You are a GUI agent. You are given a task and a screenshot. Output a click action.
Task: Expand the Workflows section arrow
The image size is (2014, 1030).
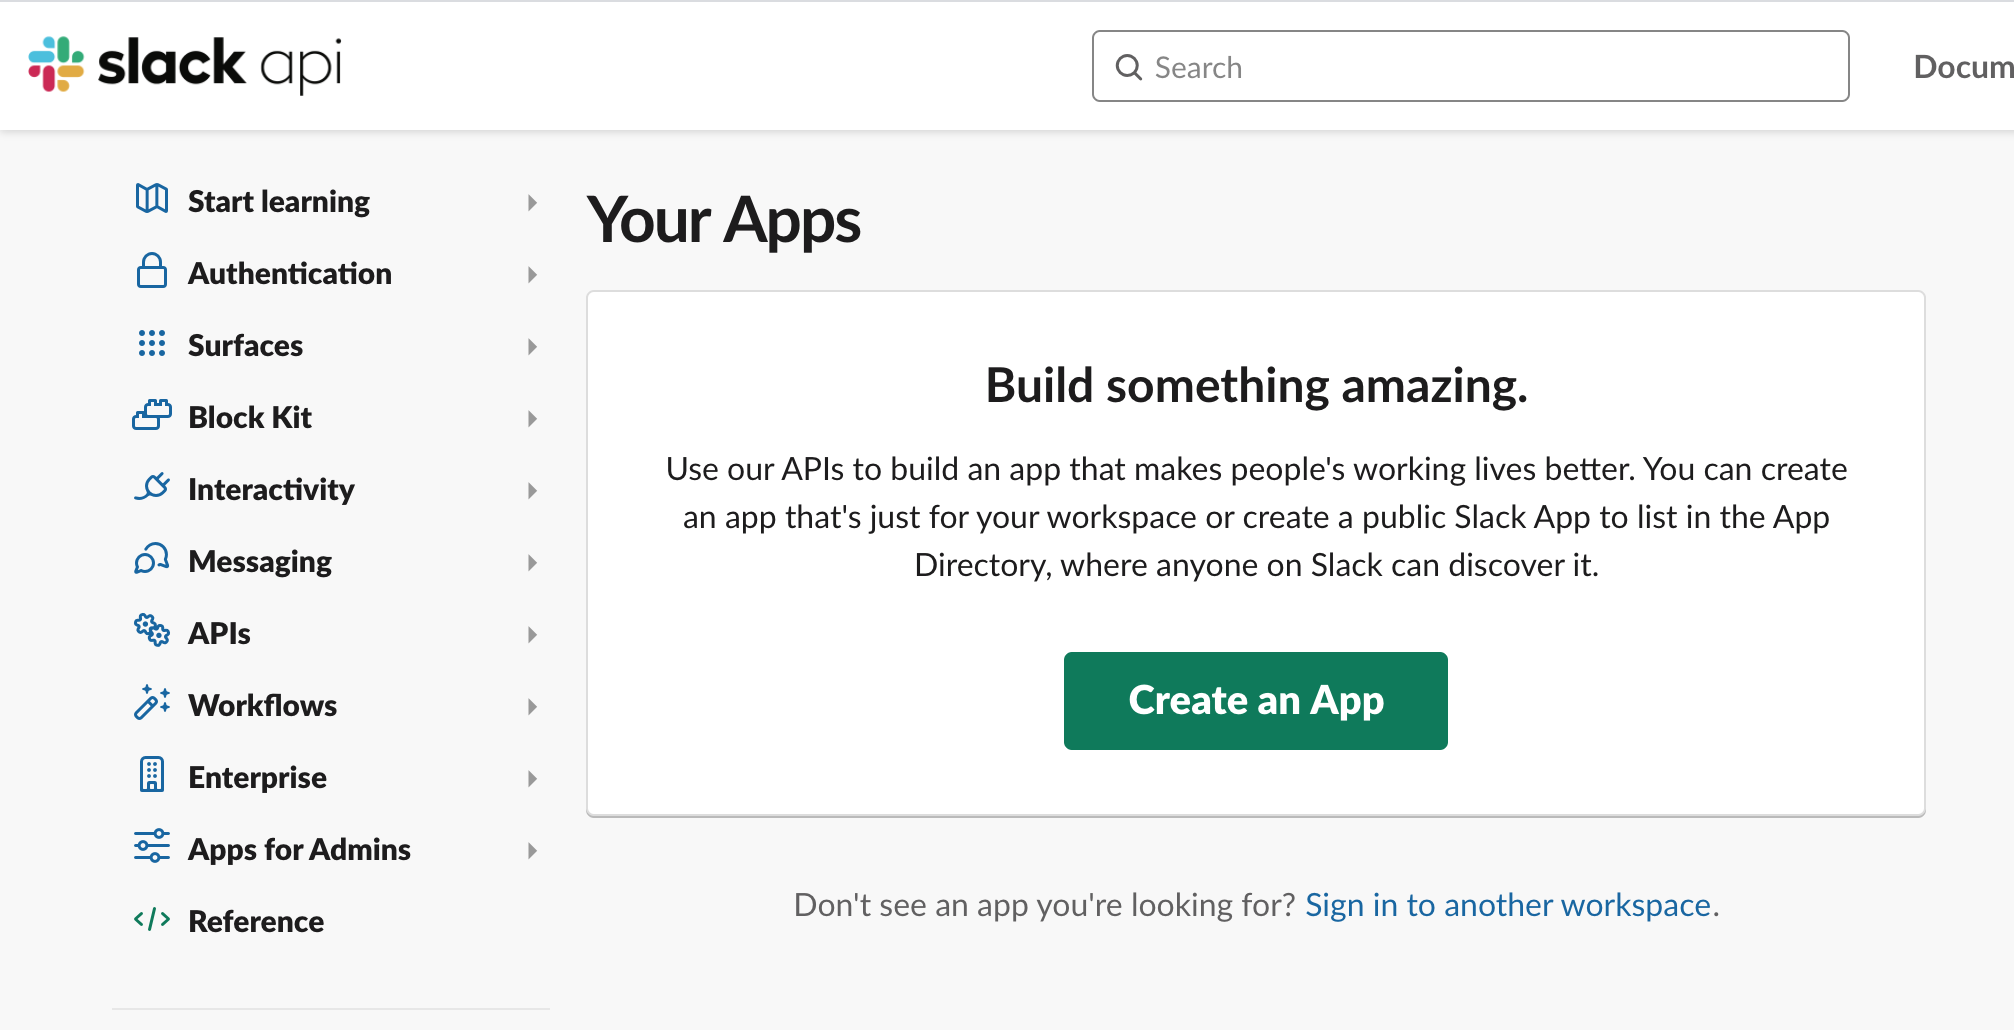coord(532,707)
